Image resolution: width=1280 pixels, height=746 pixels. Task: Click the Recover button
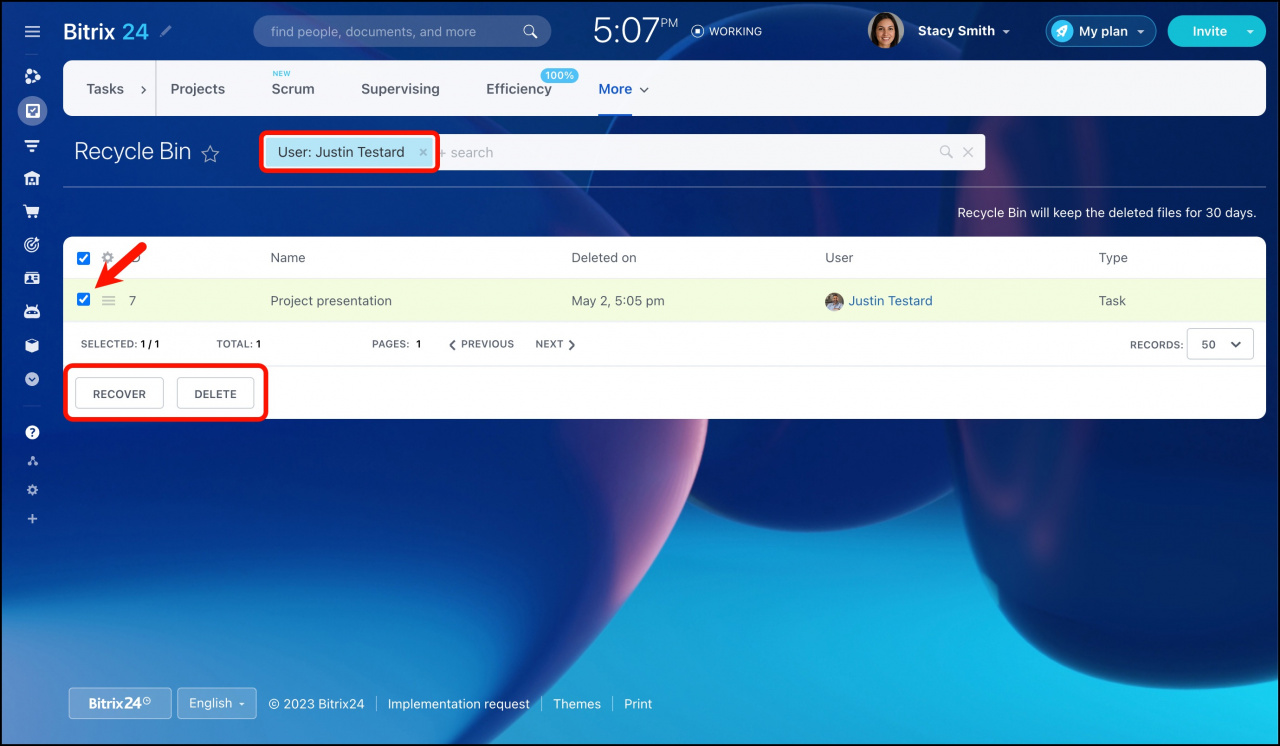coord(119,394)
